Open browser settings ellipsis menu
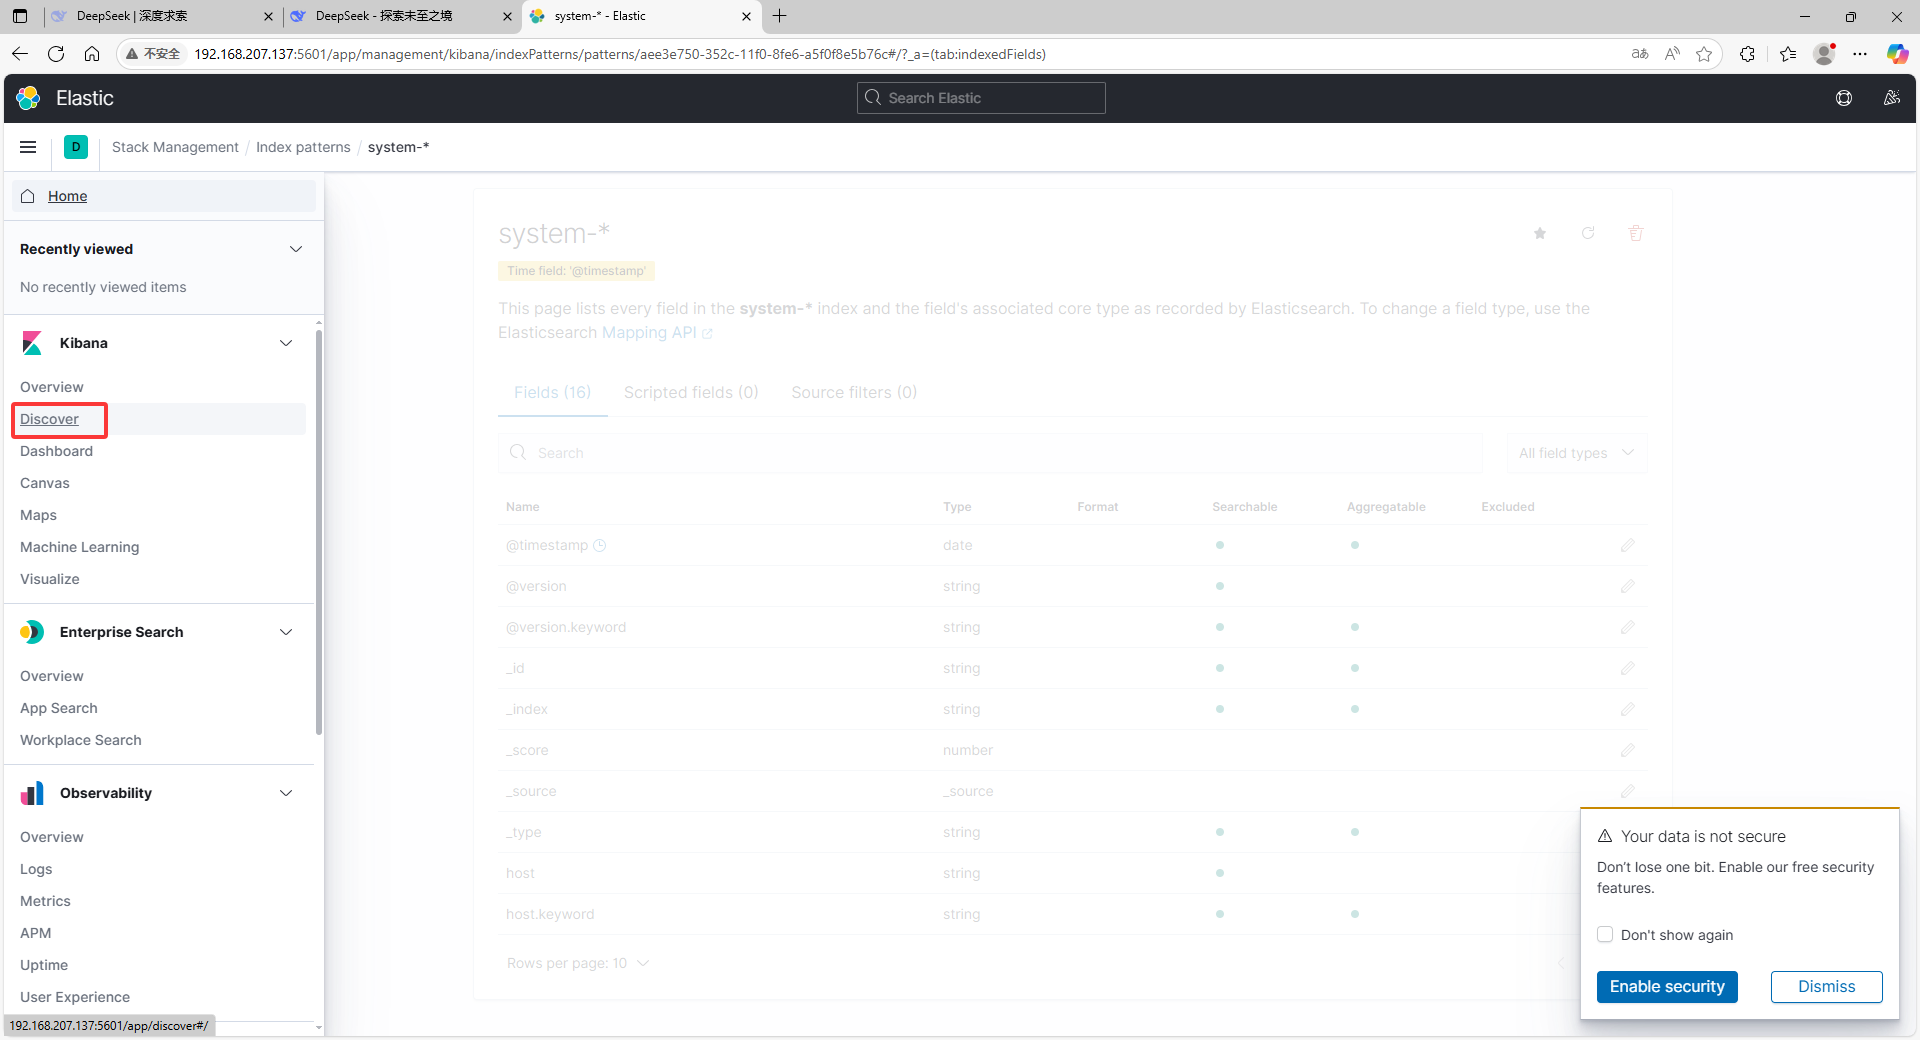The width and height of the screenshot is (1920, 1040). [1860, 54]
